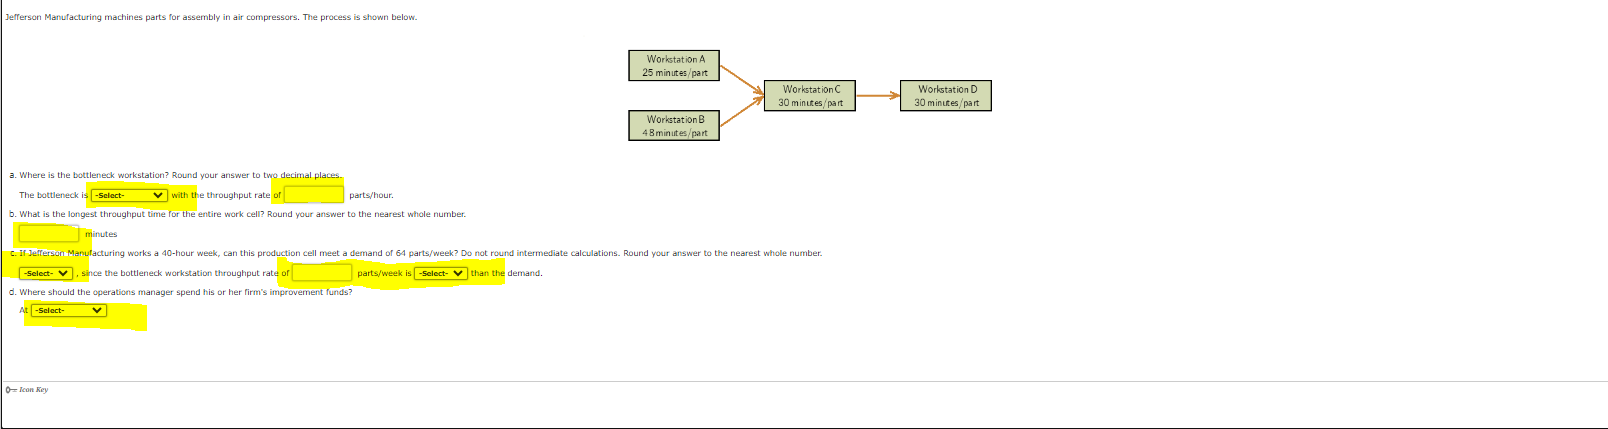Click the Icon Key link
The image size is (1608, 429).
pyautogui.click(x=33, y=390)
